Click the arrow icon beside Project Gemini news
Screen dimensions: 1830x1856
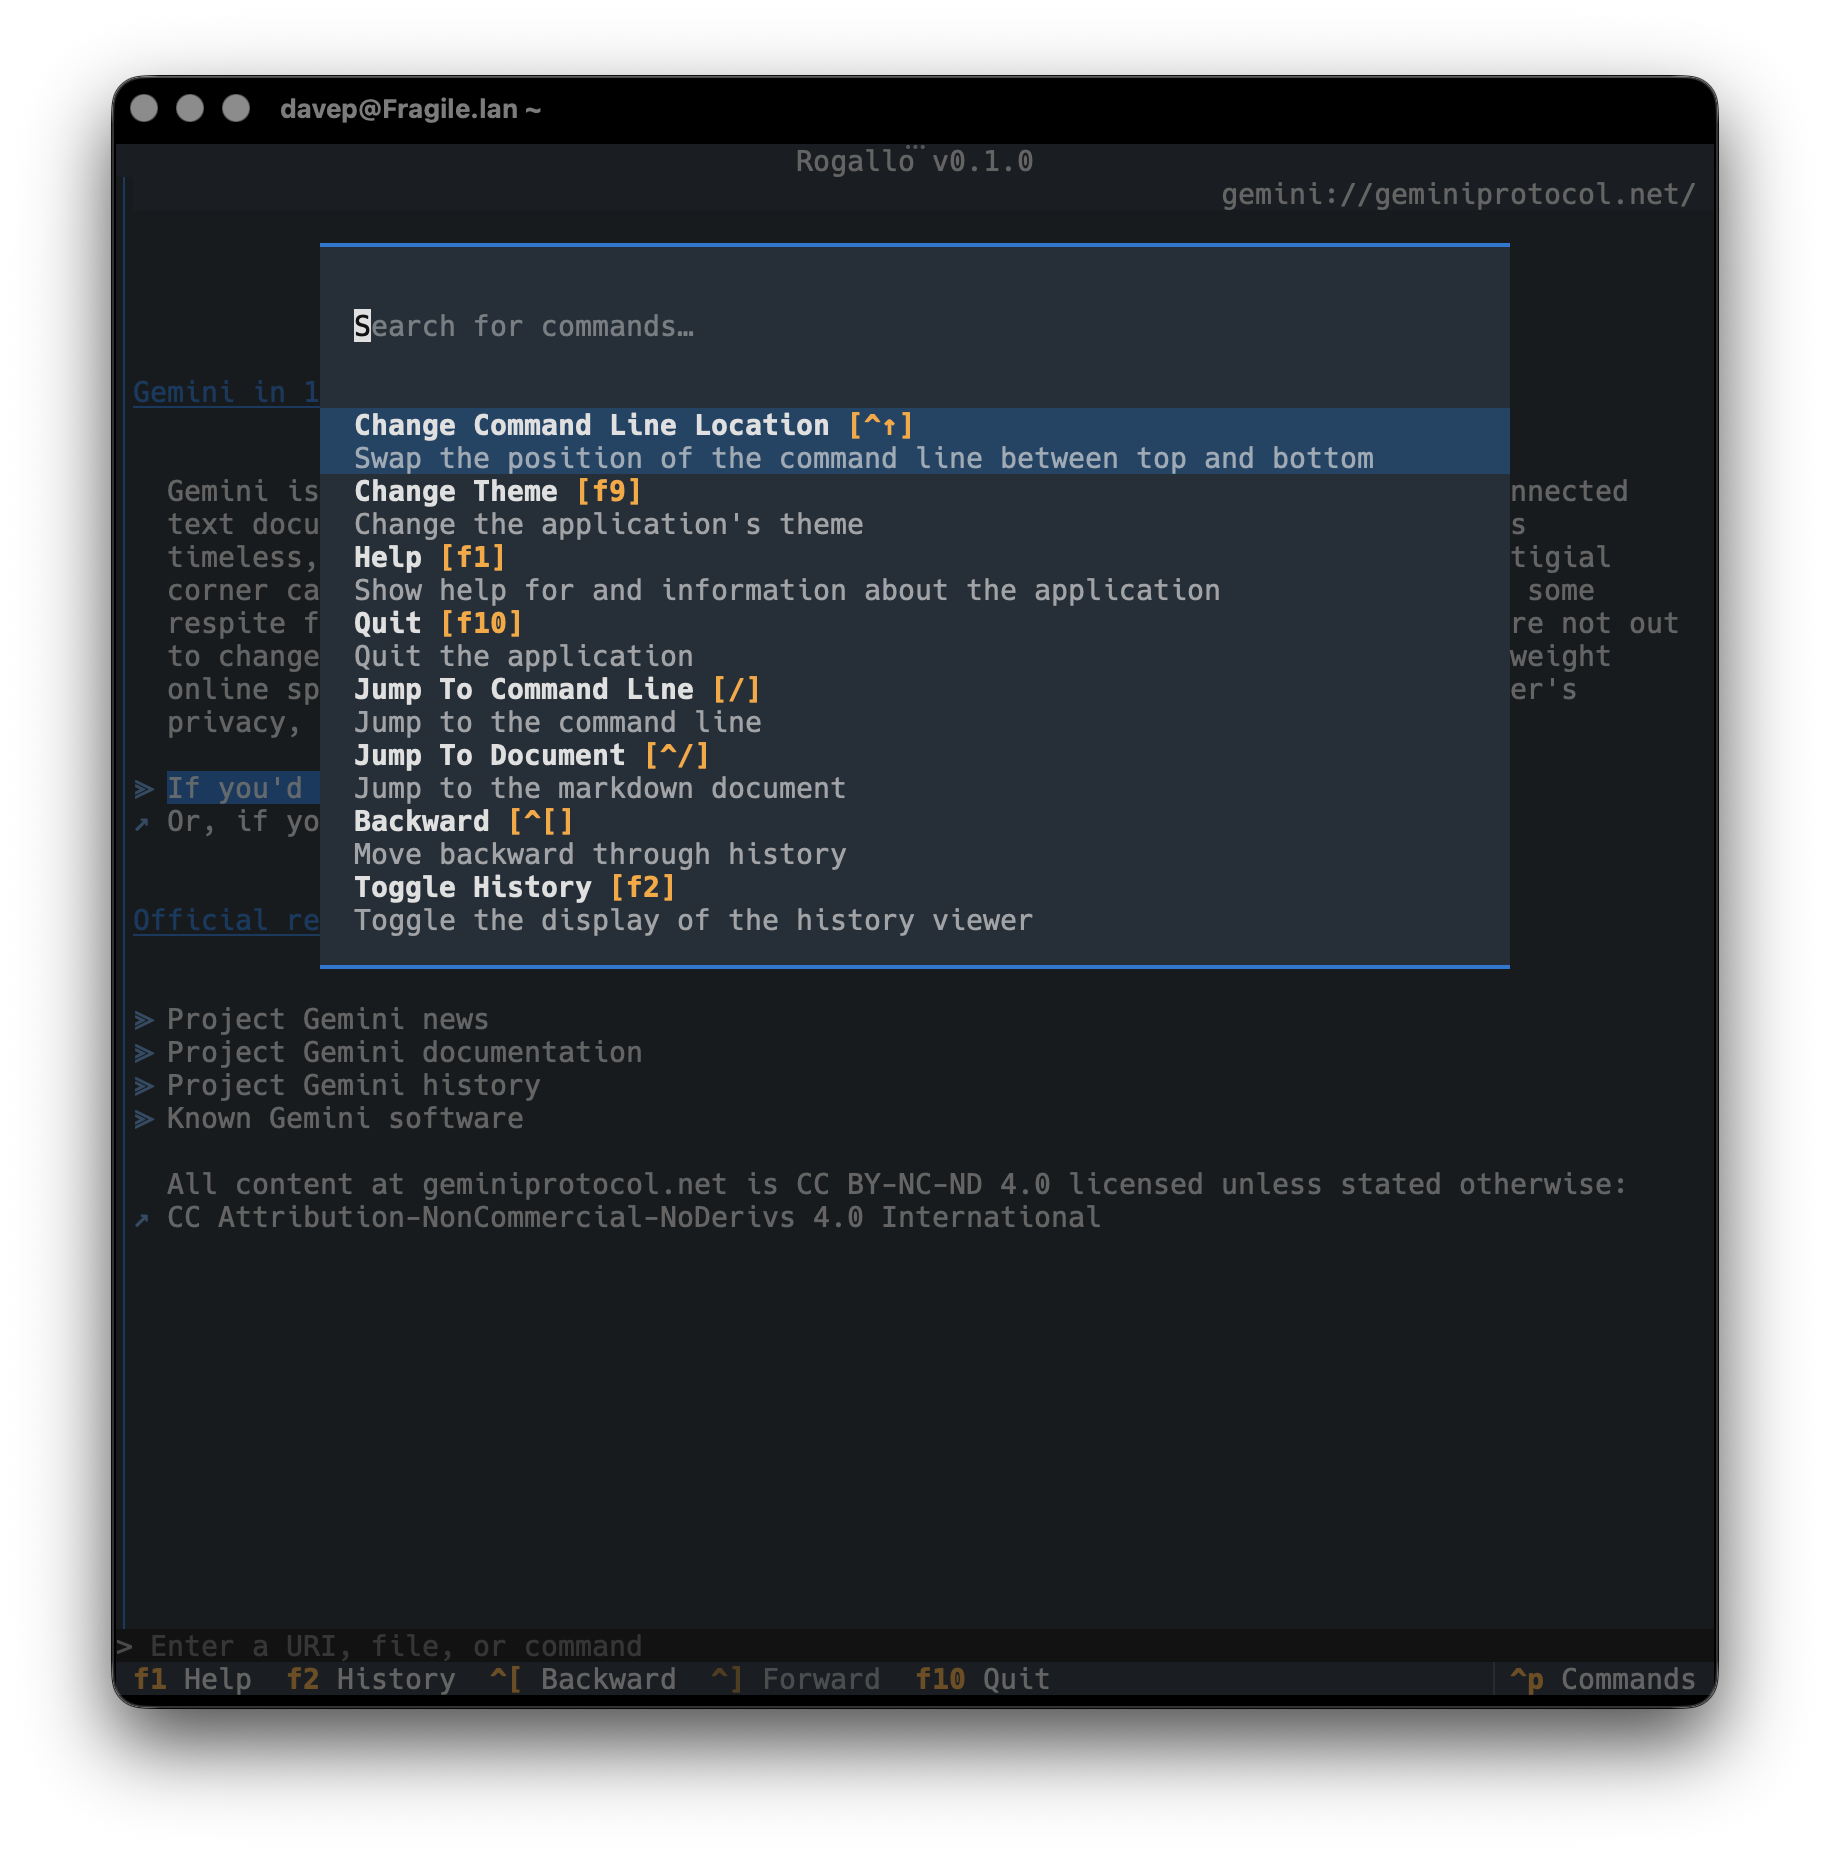click(144, 1020)
